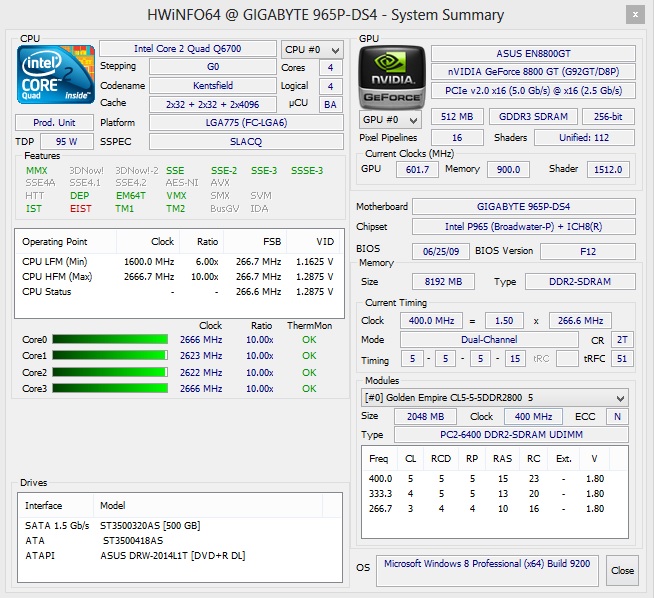Close the System Summary window via X
Image resolution: width=654 pixels, height=598 pixels.
pos(635,15)
